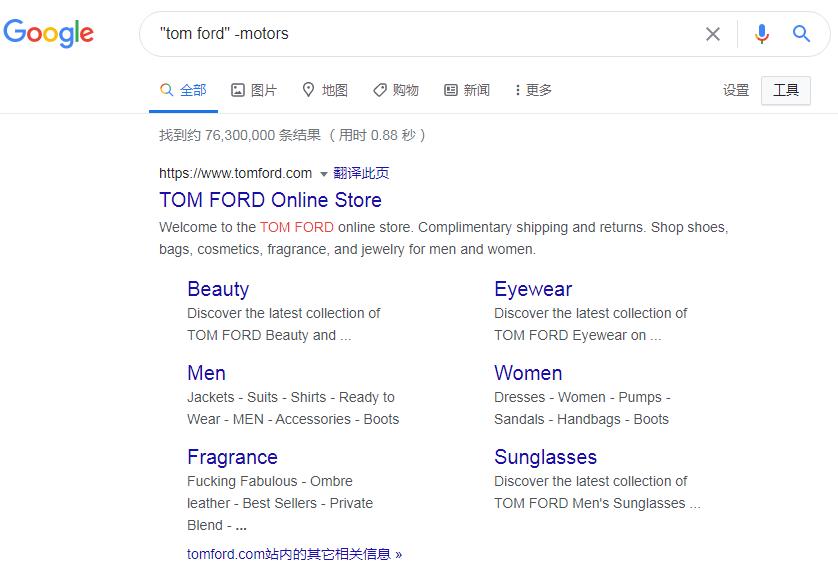
Task: Open the Beauty sitelink
Action: (218, 289)
